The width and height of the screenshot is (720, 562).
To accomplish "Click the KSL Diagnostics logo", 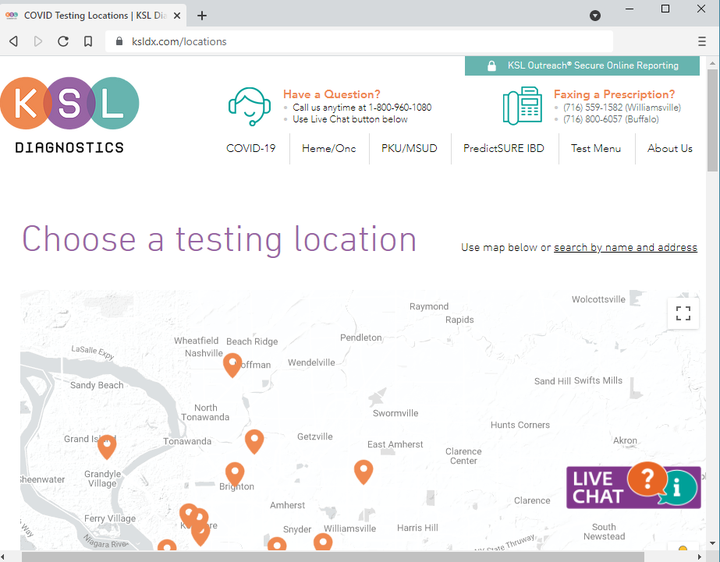I will click(x=70, y=115).
